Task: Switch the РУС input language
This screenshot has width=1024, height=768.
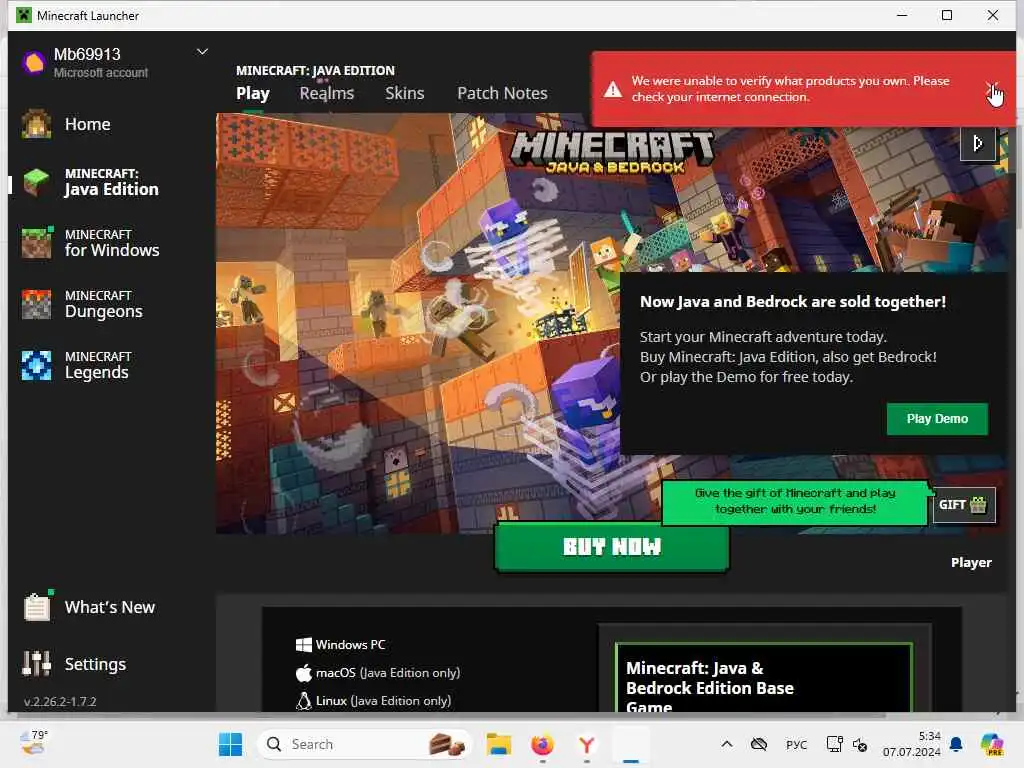Action: point(796,744)
